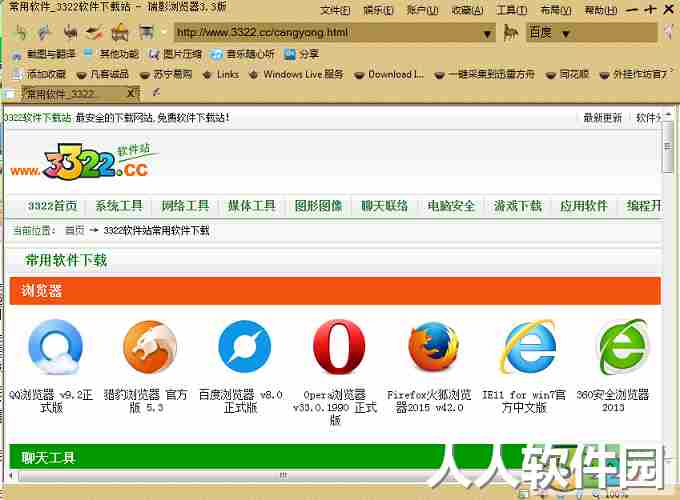Open the 应用软件 category
680x500 pixels.
(x=584, y=206)
